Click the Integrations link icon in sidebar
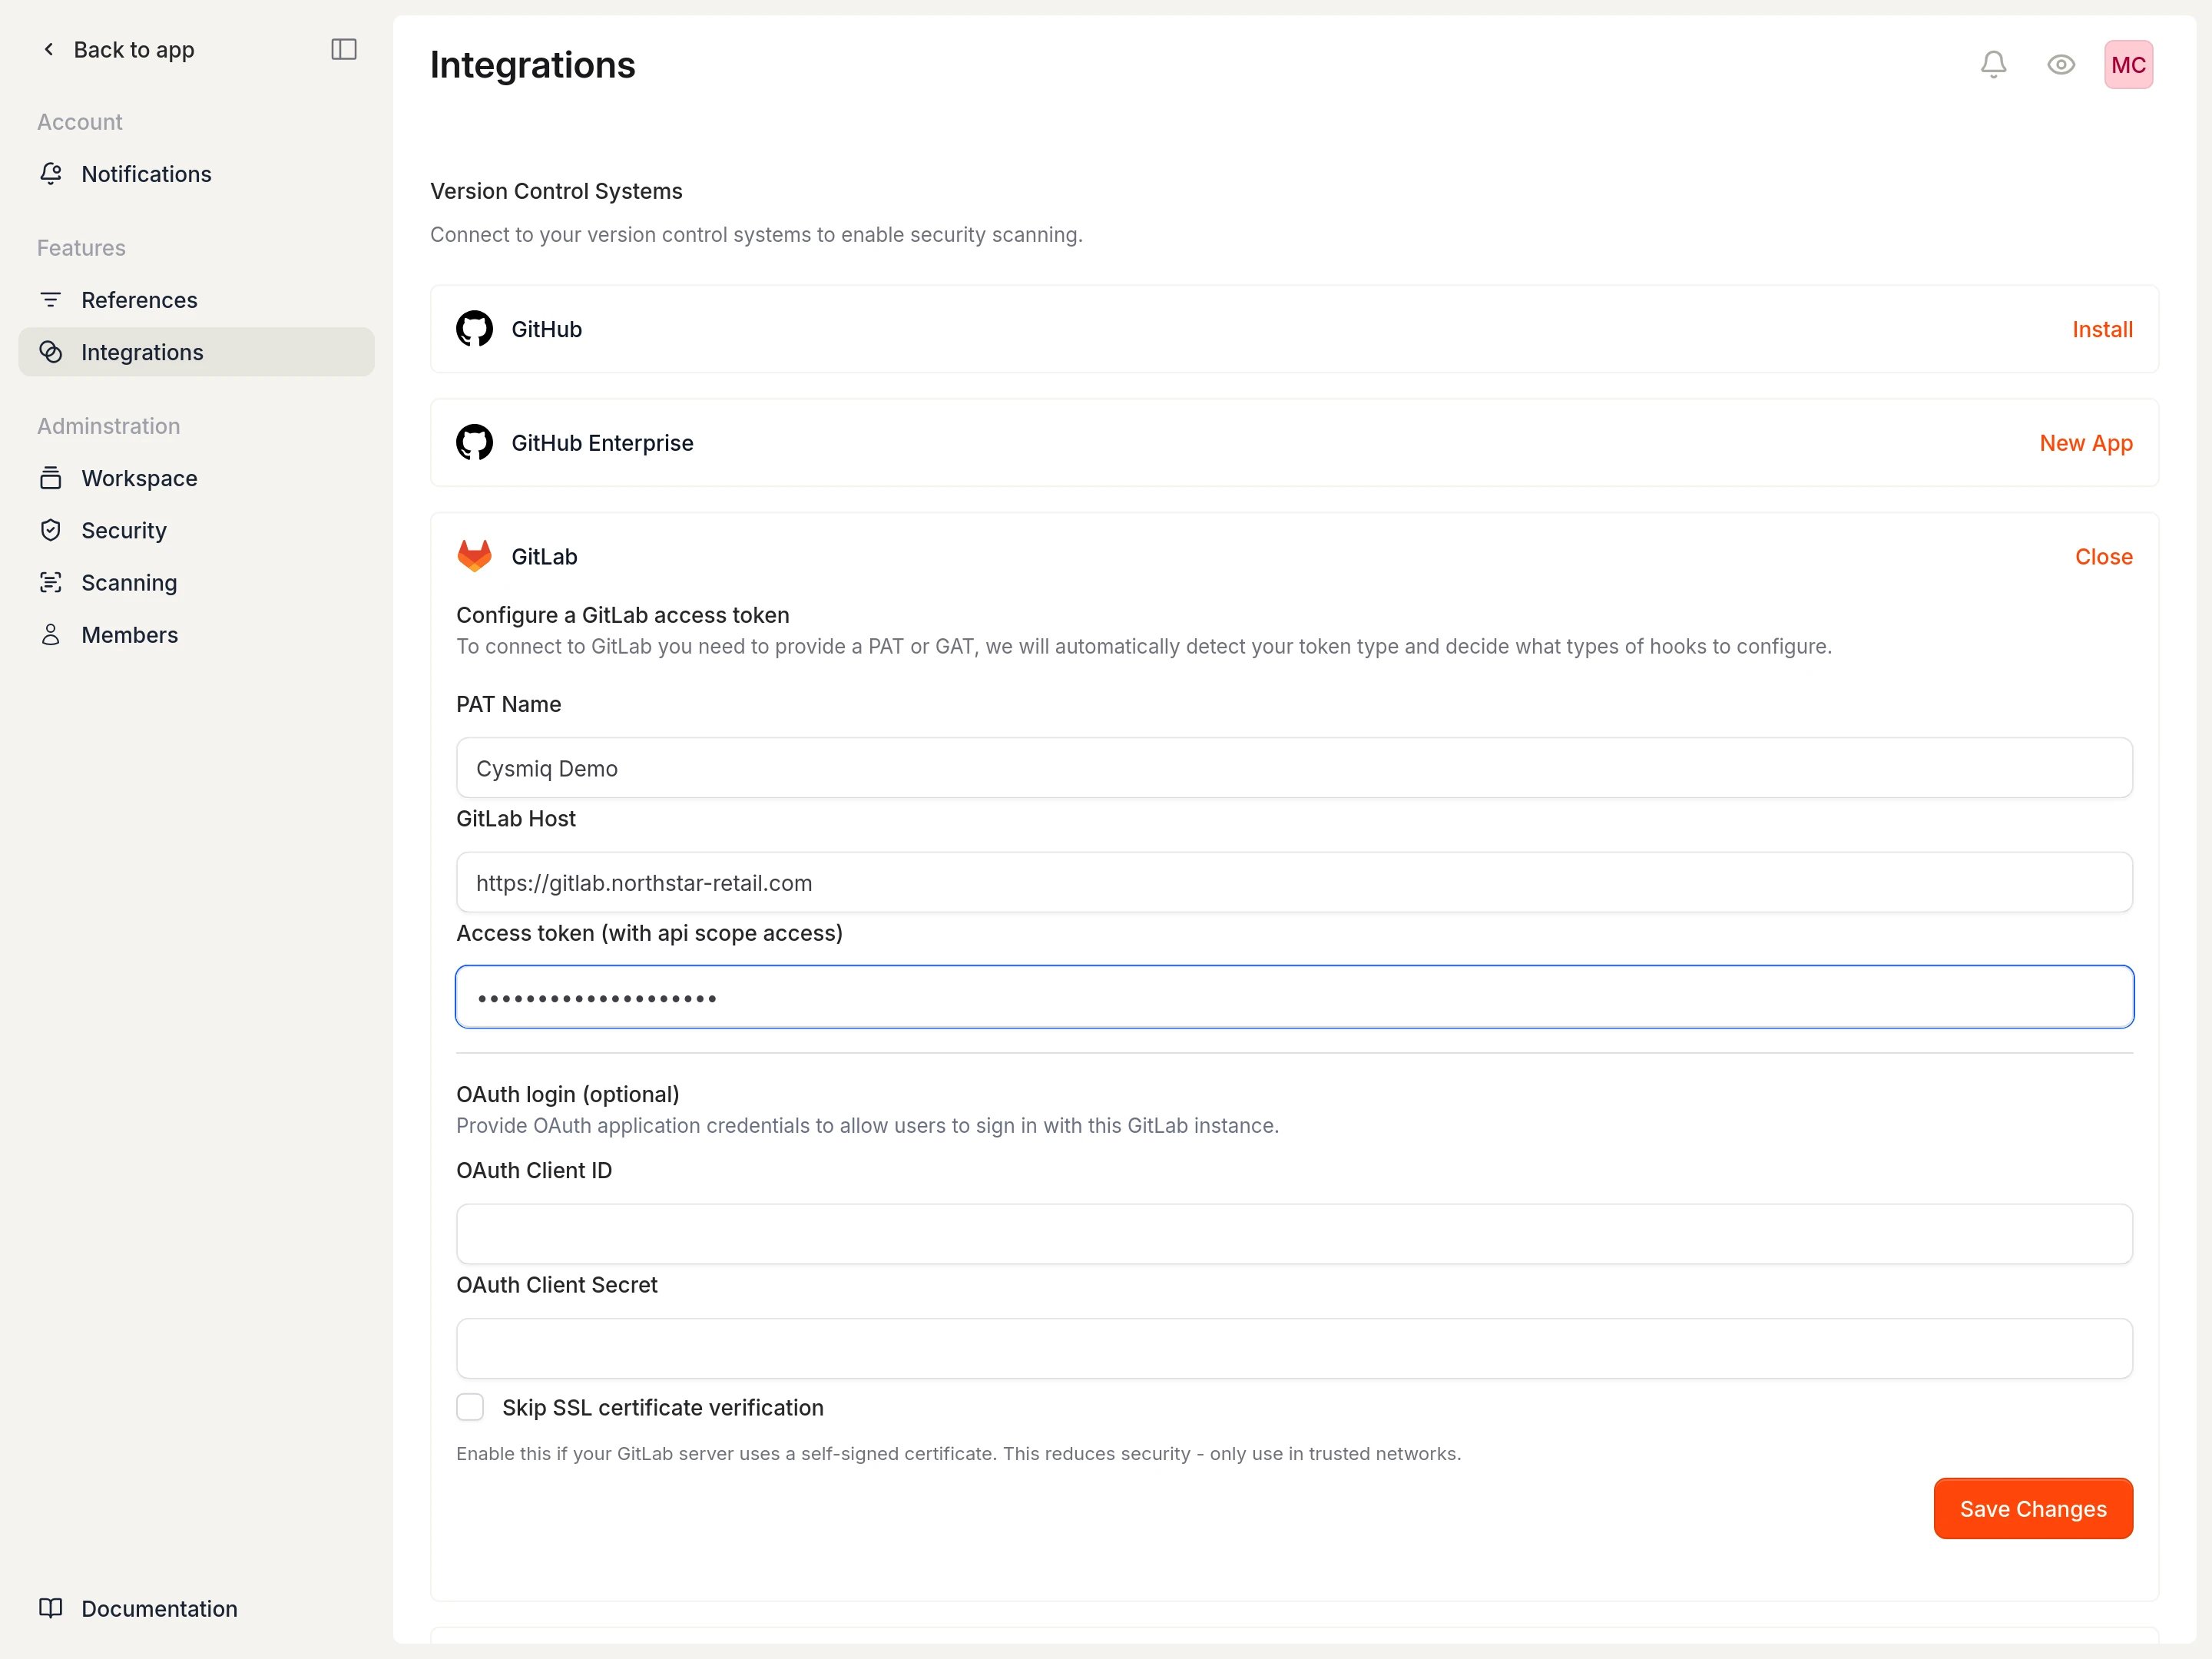Viewport: 2212px width, 1659px height. [51, 352]
